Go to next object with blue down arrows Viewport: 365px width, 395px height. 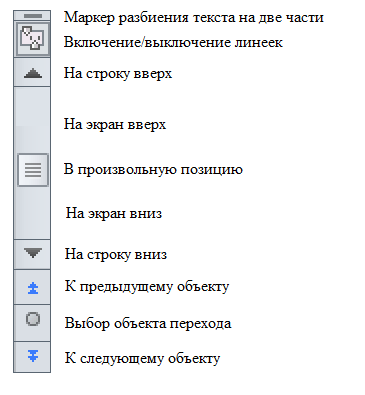[32, 357]
